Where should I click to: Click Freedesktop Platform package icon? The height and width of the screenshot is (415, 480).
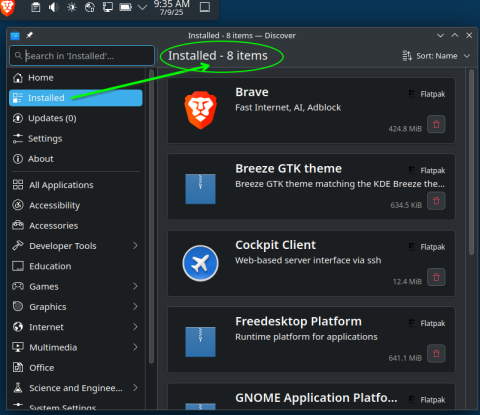tap(200, 342)
